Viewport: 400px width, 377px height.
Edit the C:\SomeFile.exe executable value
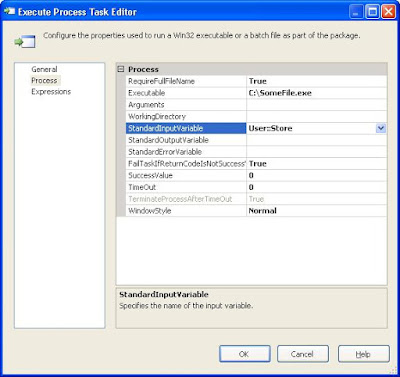[280, 93]
